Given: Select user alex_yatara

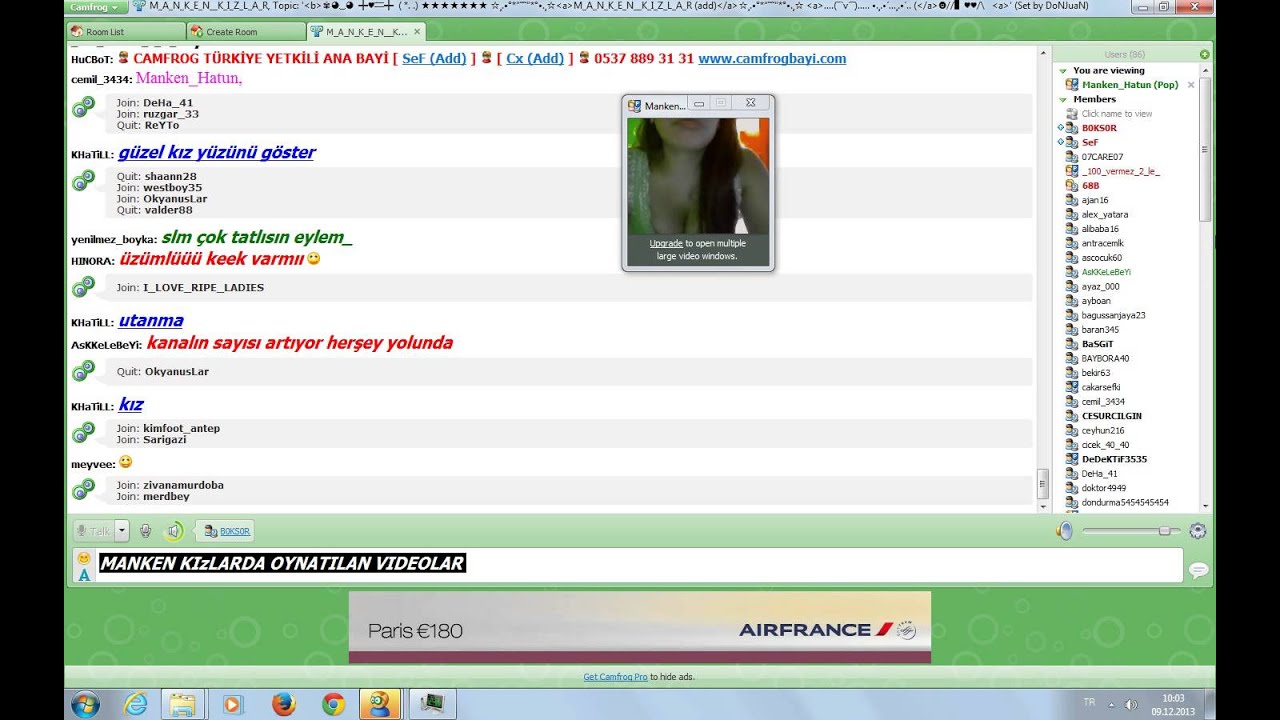Looking at the screenshot, I should (1105, 214).
